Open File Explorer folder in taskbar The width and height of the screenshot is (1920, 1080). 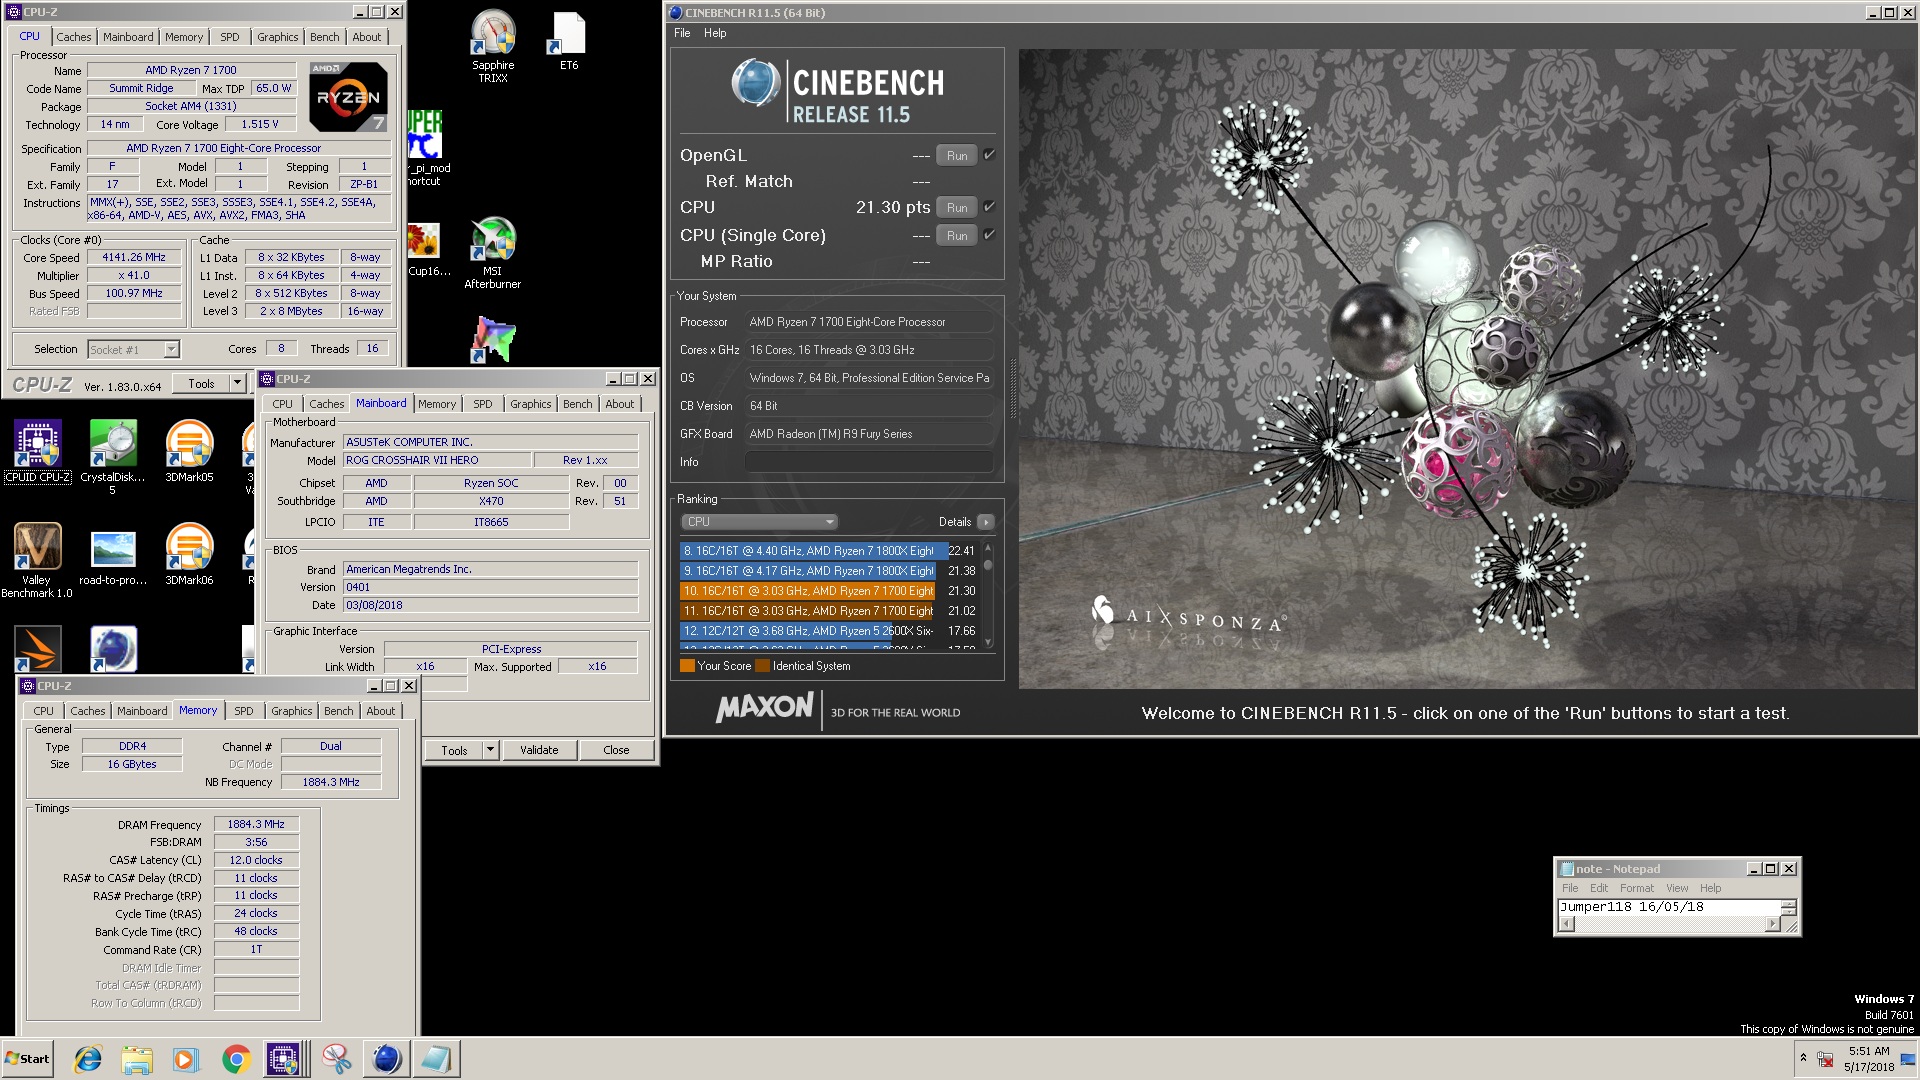[137, 1059]
